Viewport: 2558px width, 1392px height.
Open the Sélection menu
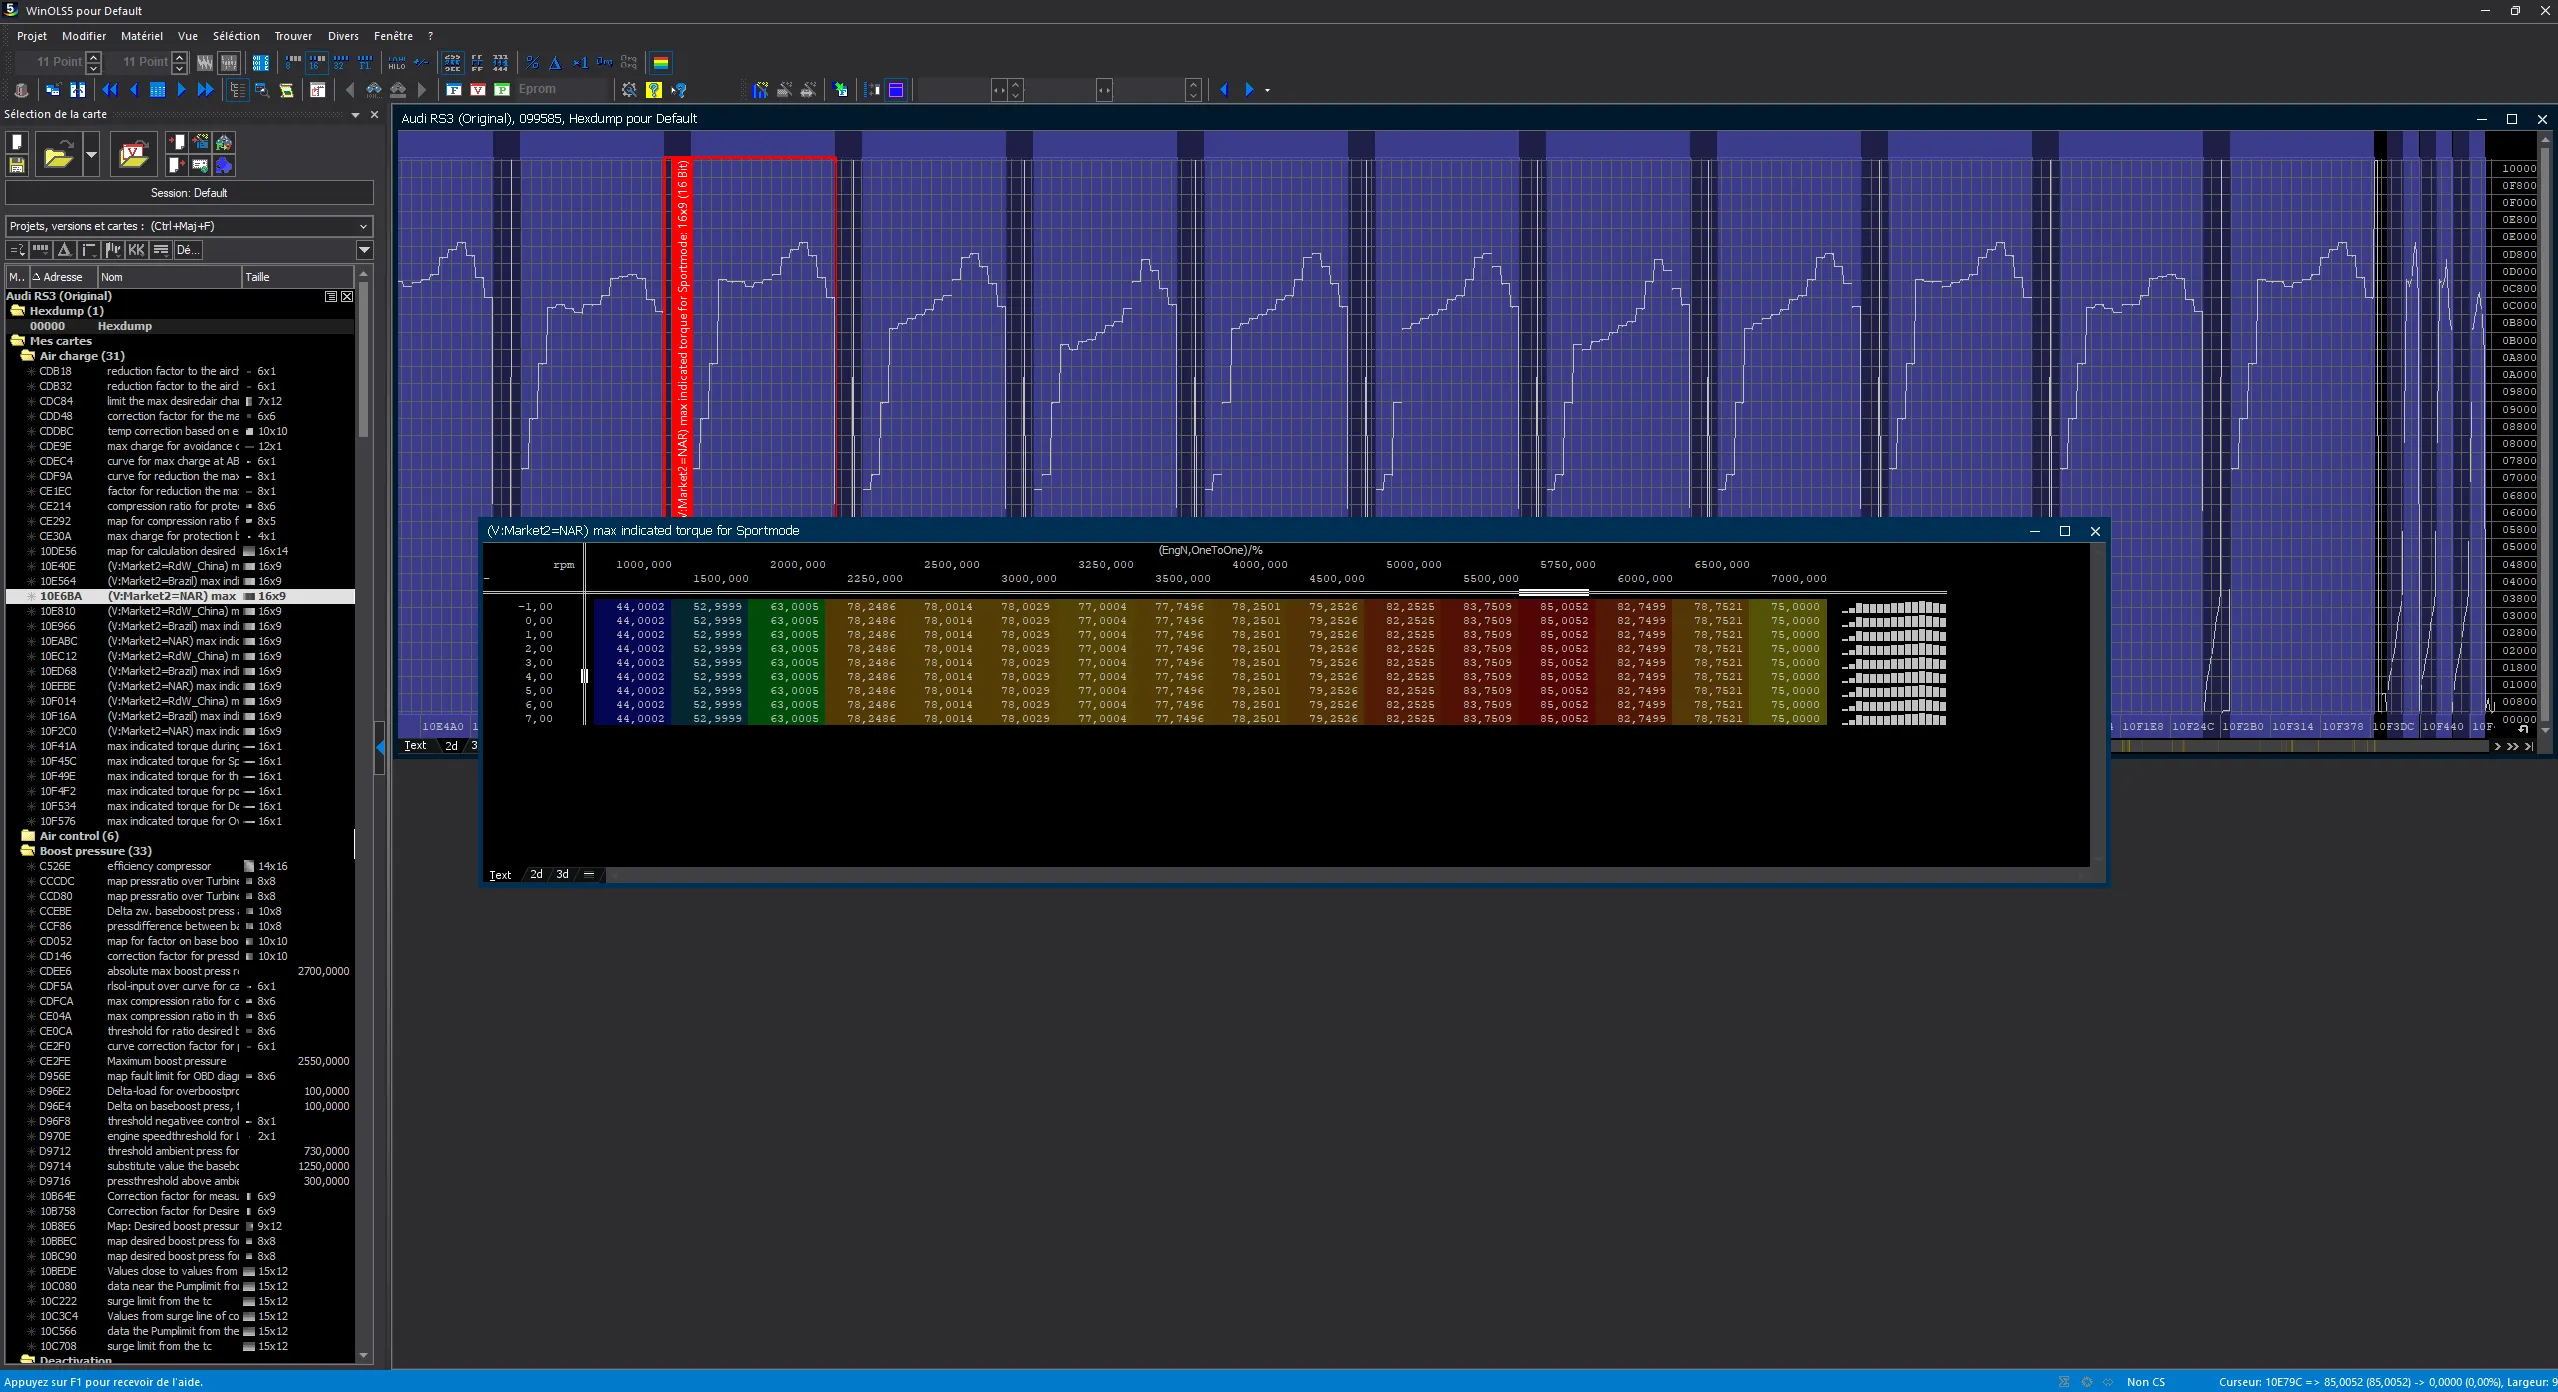(x=236, y=36)
